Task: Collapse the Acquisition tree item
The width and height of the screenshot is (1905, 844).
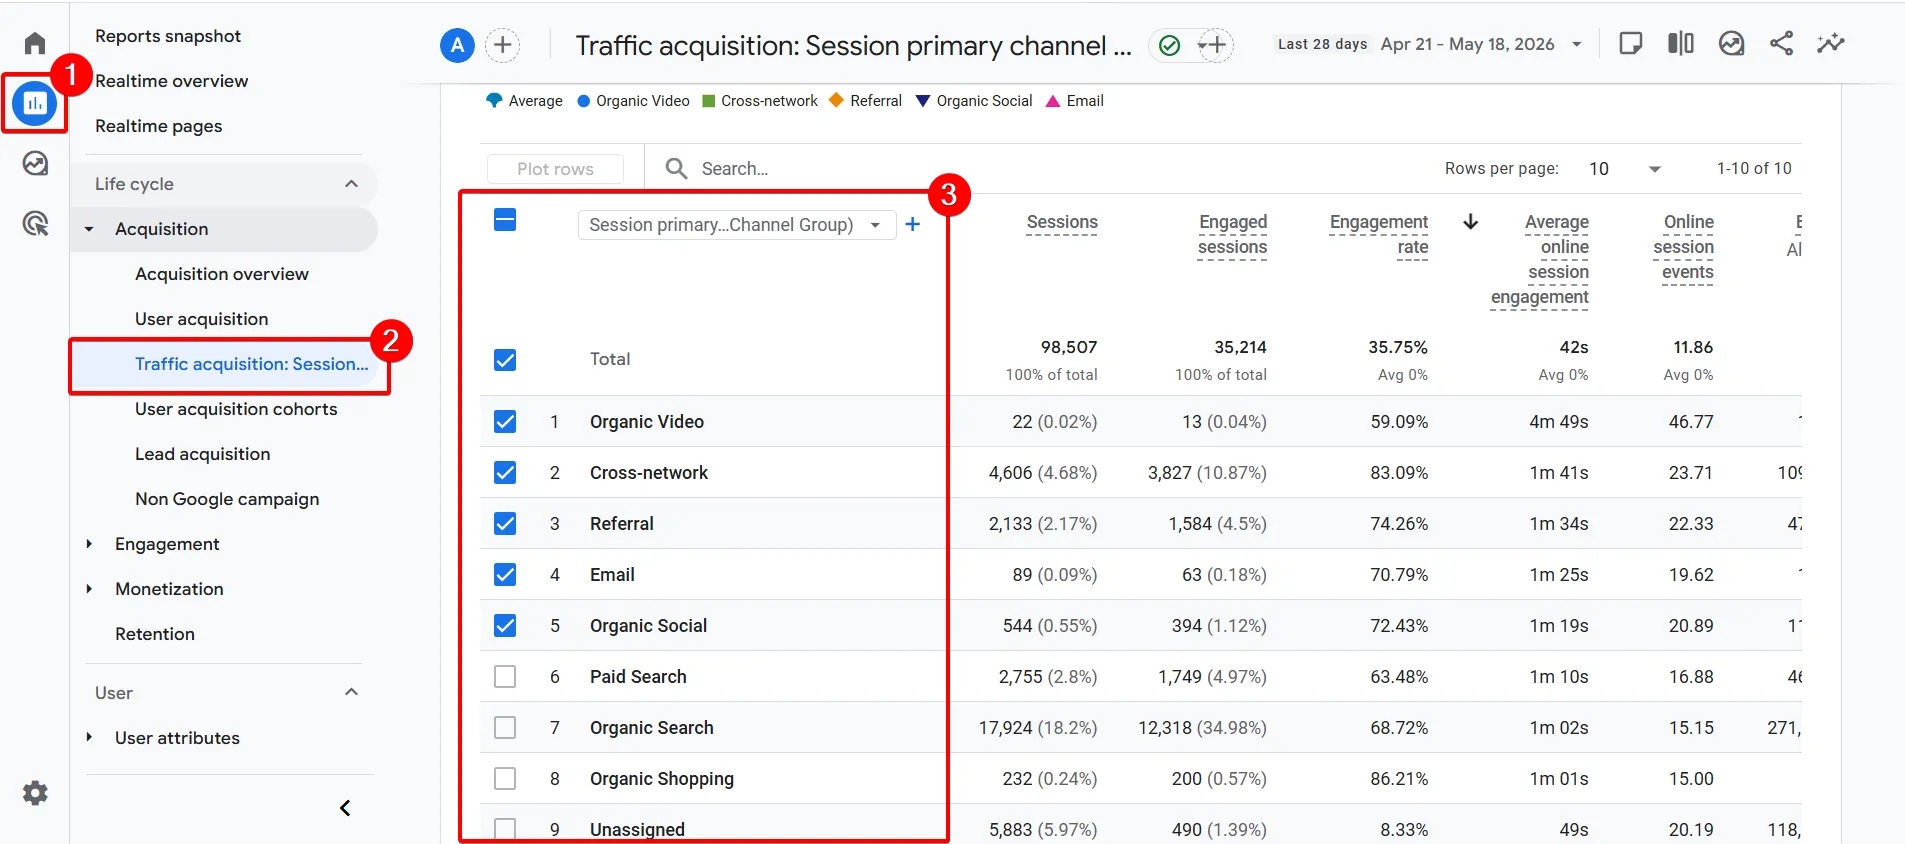Action: pos(89,229)
